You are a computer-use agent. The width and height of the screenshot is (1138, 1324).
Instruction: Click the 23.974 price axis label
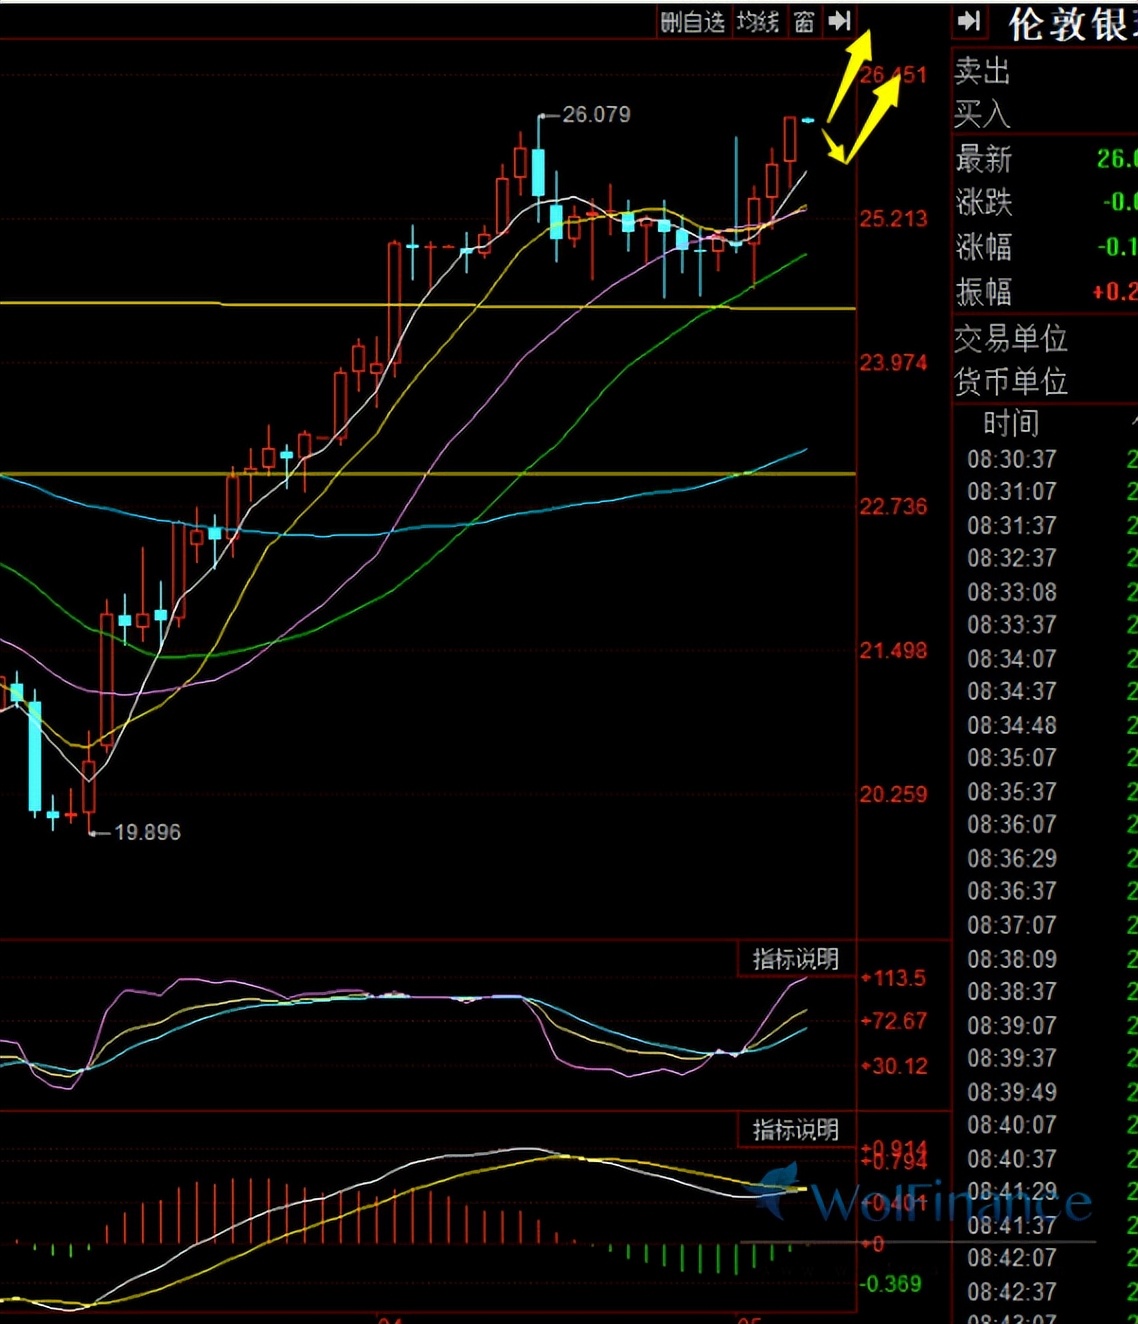pyautogui.click(x=893, y=362)
